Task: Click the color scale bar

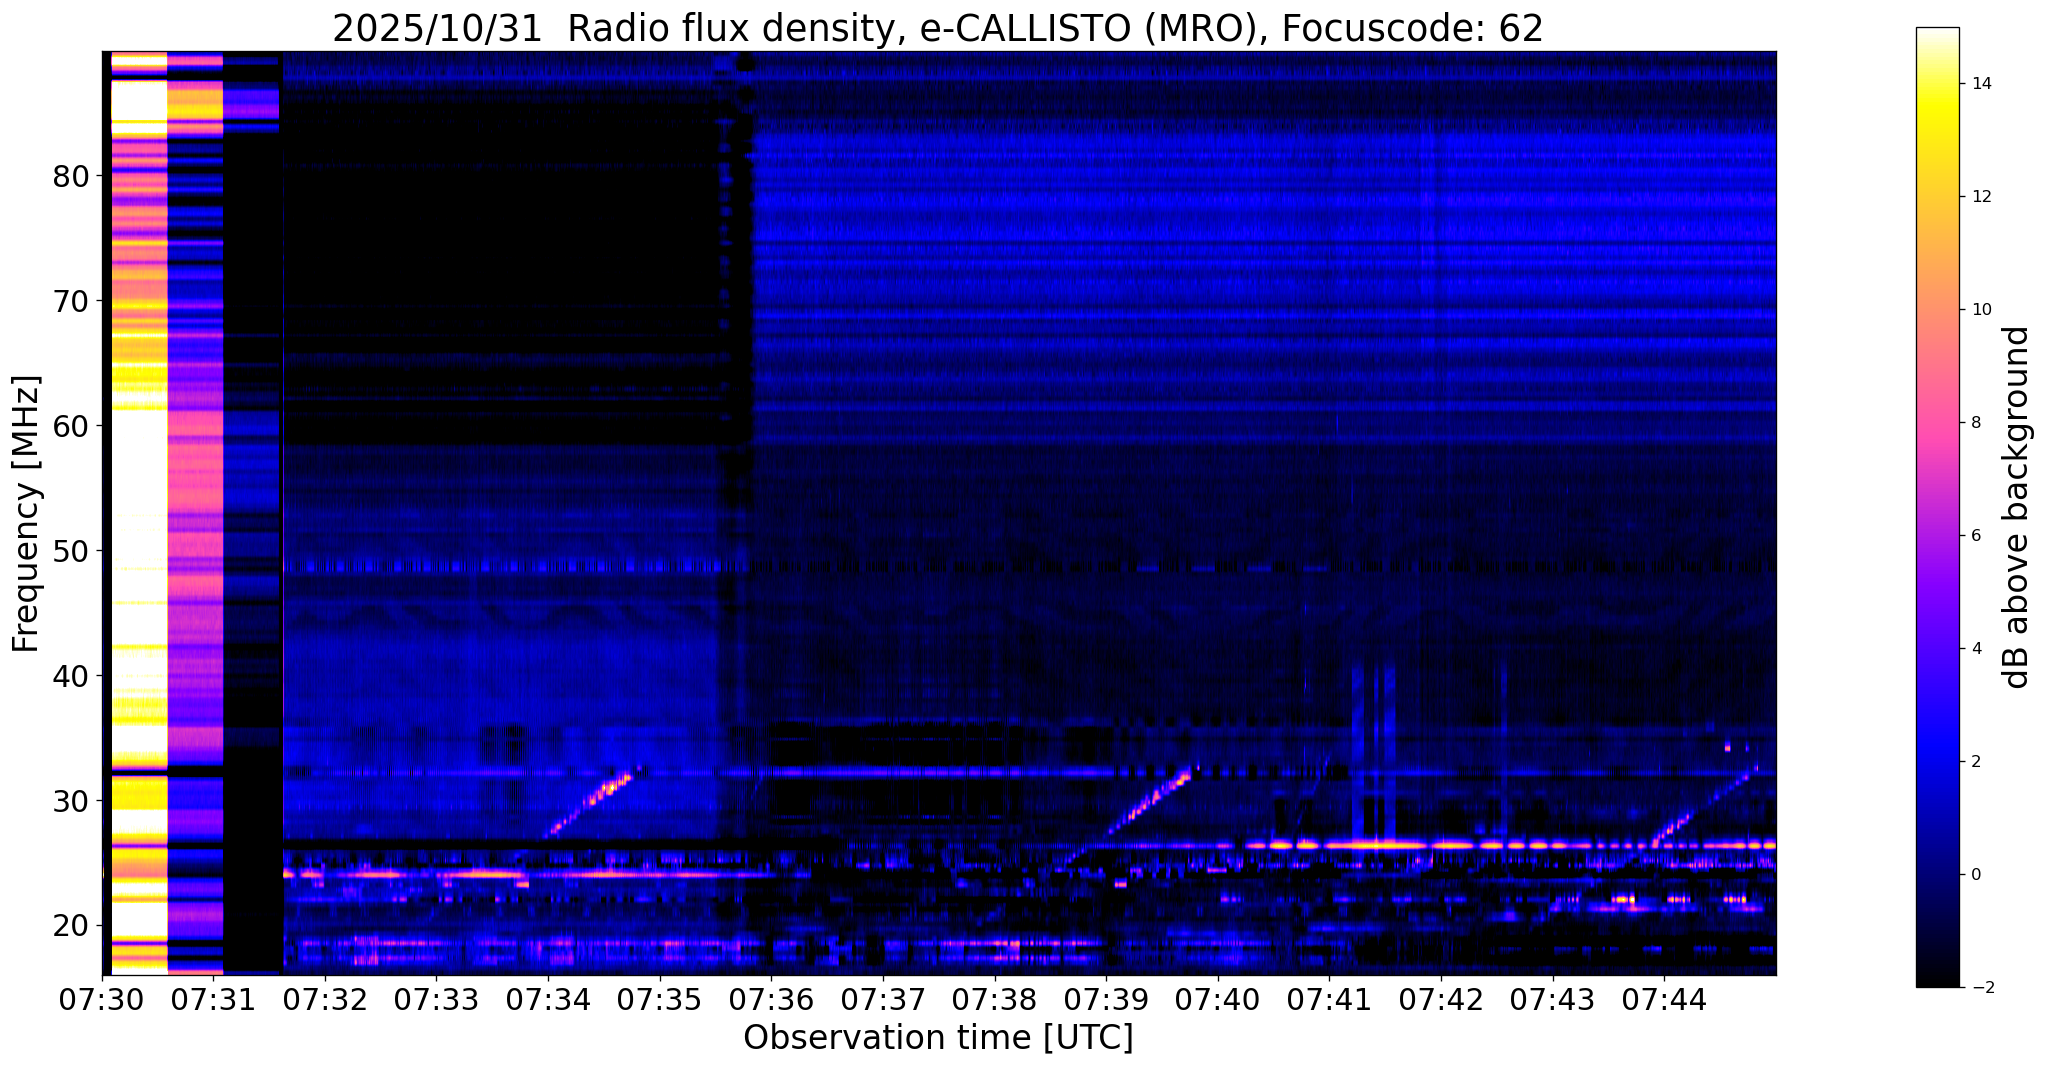Action: pyautogui.click(x=1937, y=507)
